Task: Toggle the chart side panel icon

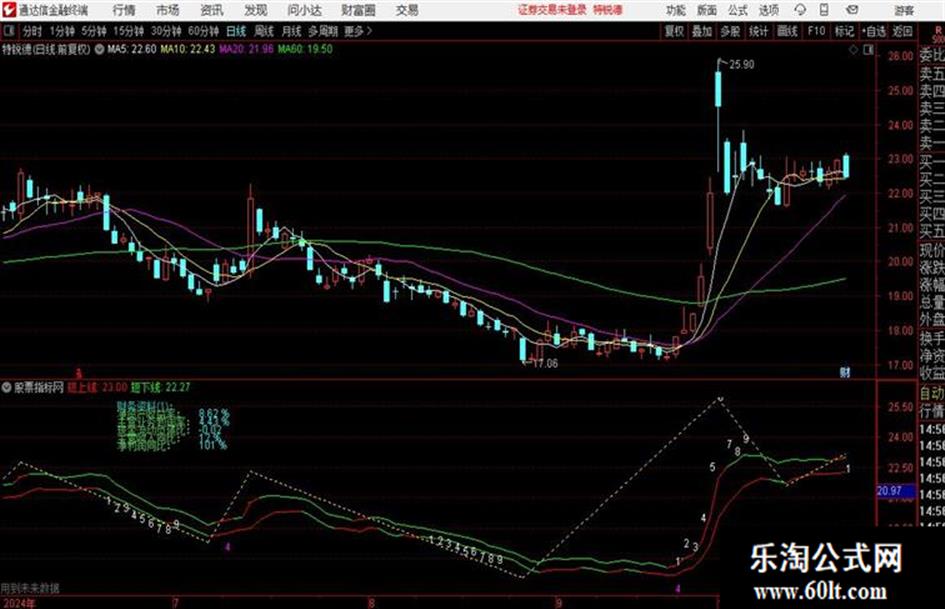Action: tap(868, 50)
